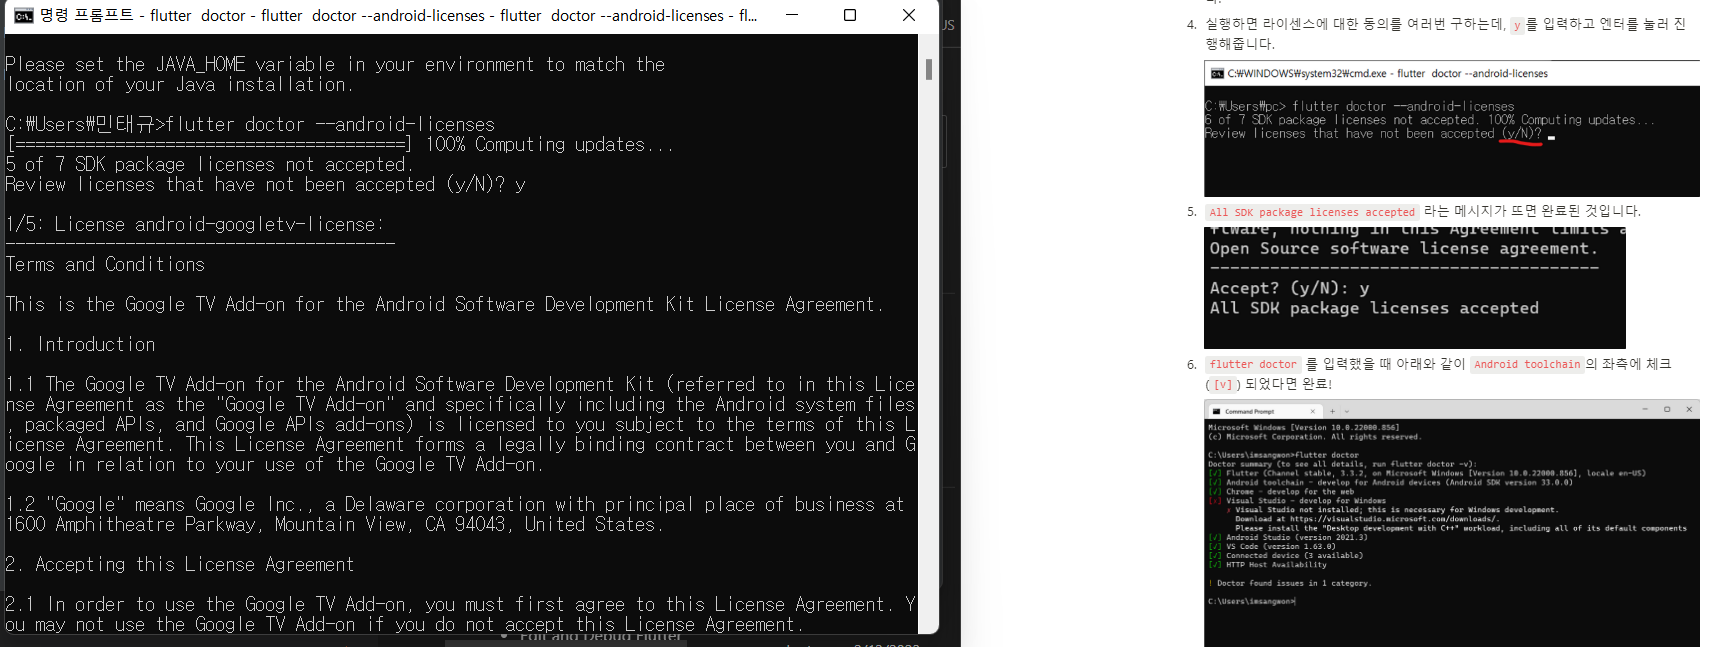This screenshot has width=1716, height=647.
Task: Click the 'flutter doctor' inline code in step 6
Action: click(x=1252, y=364)
